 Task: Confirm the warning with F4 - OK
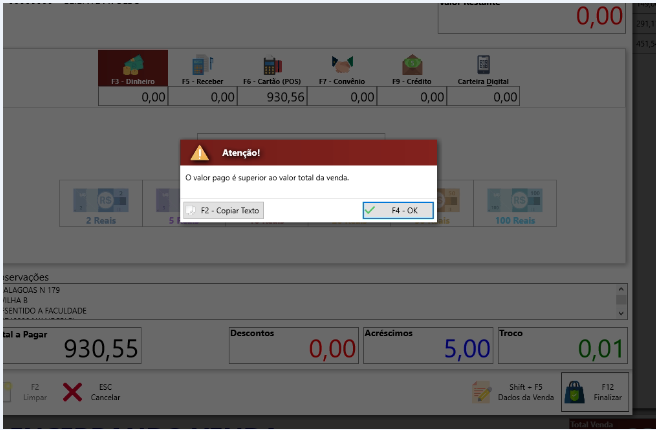[x=398, y=210]
